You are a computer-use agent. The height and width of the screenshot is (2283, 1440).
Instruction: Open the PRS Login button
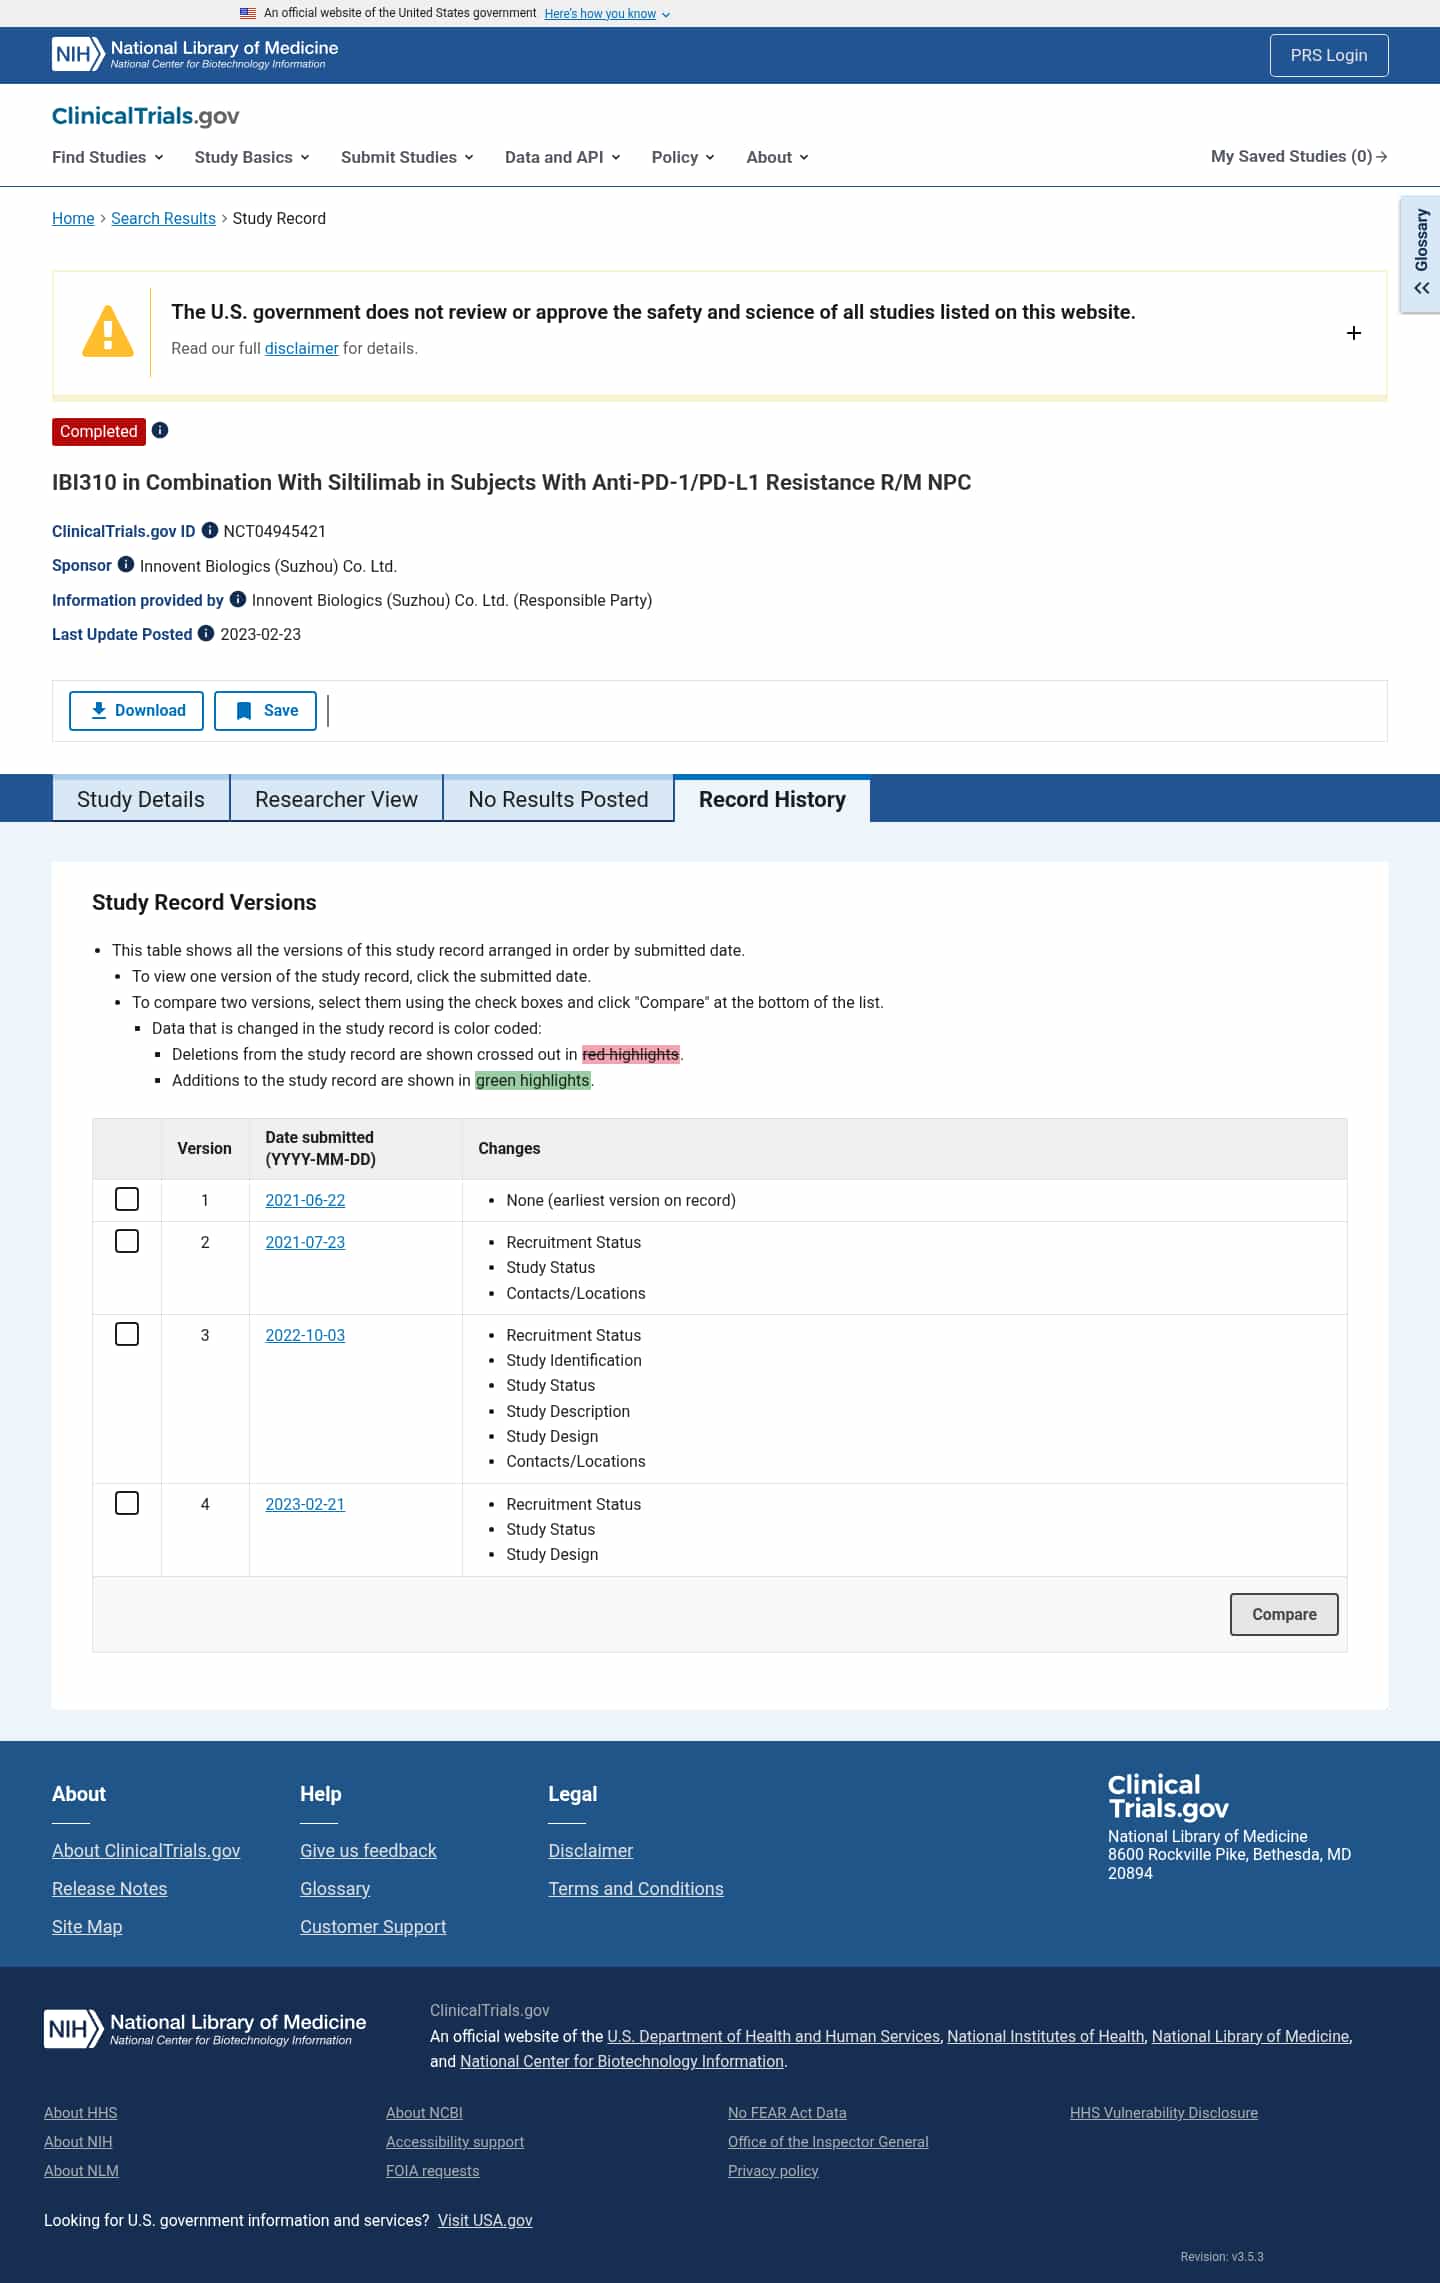click(1329, 55)
